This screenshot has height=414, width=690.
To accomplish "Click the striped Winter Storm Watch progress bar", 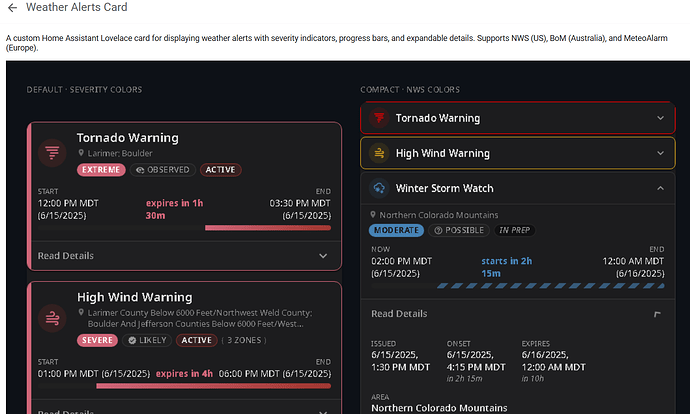I will tap(518, 286).
